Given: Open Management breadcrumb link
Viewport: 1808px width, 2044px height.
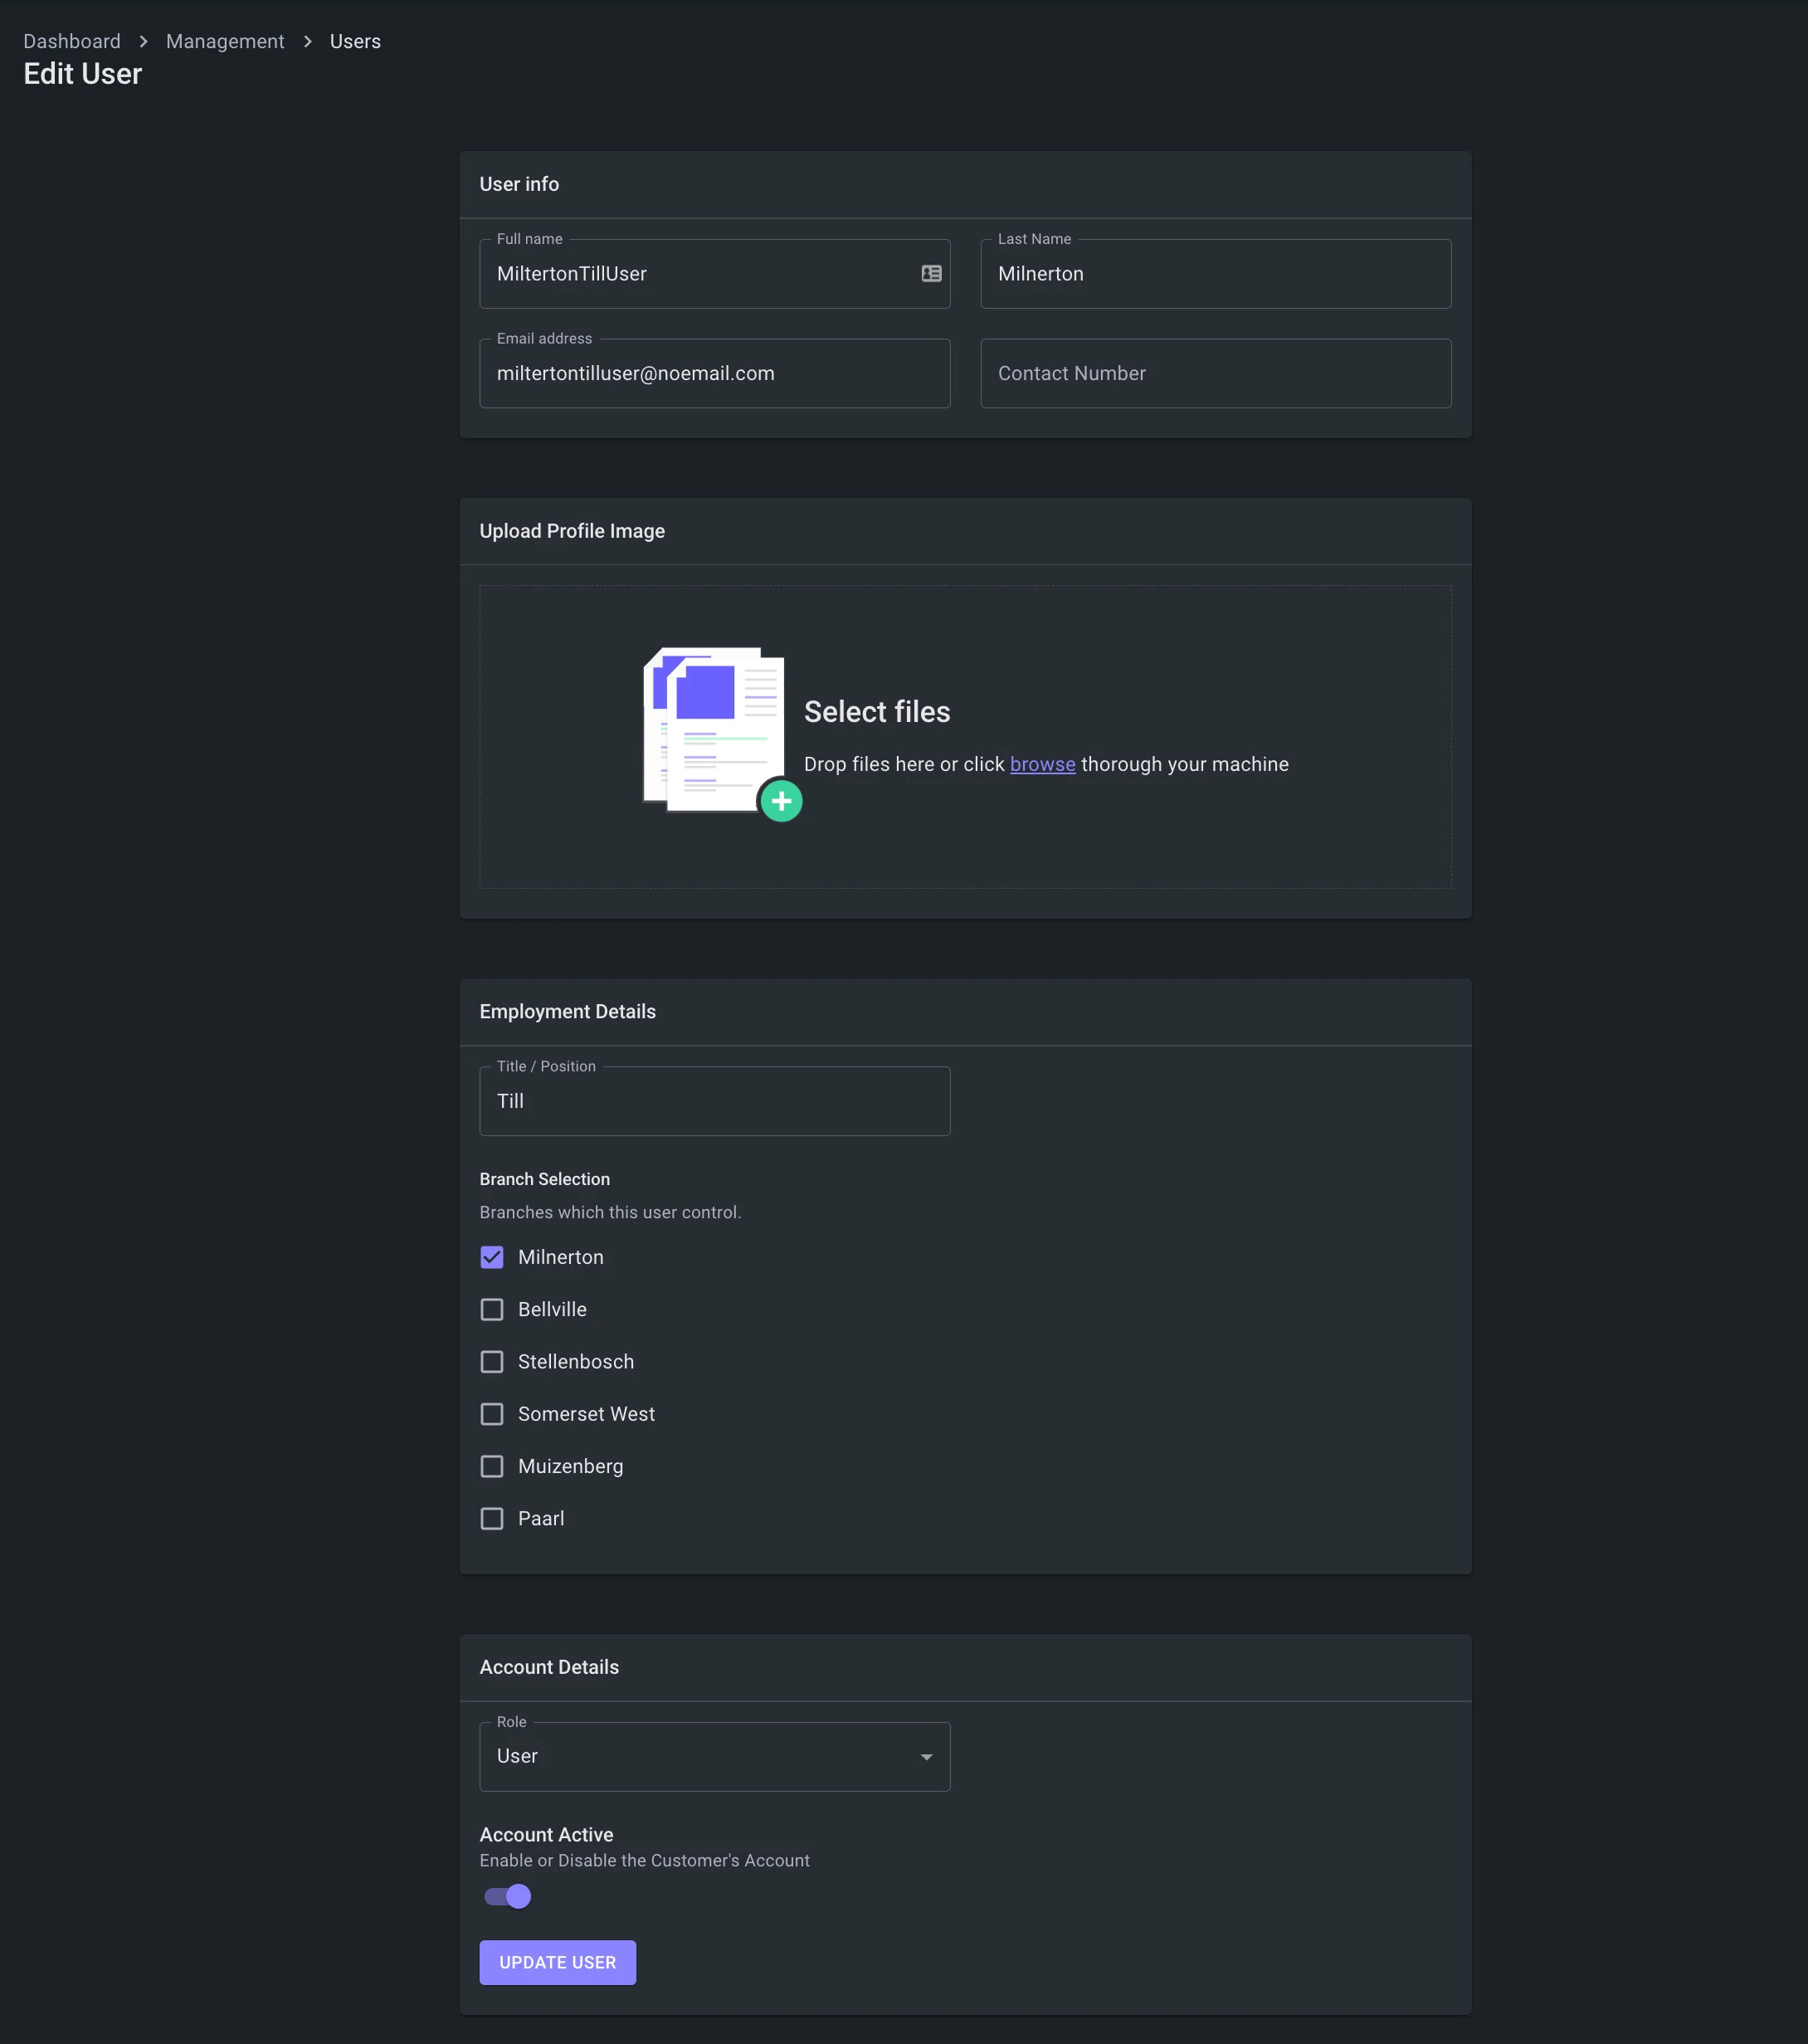Looking at the screenshot, I should [x=225, y=41].
